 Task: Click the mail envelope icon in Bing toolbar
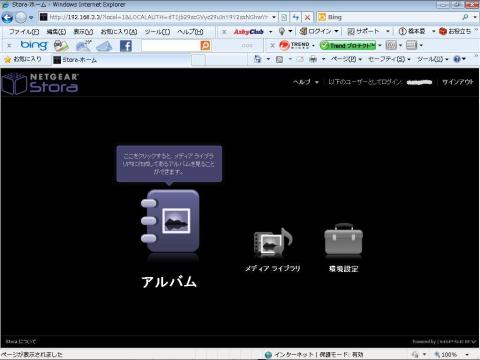coord(104,46)
